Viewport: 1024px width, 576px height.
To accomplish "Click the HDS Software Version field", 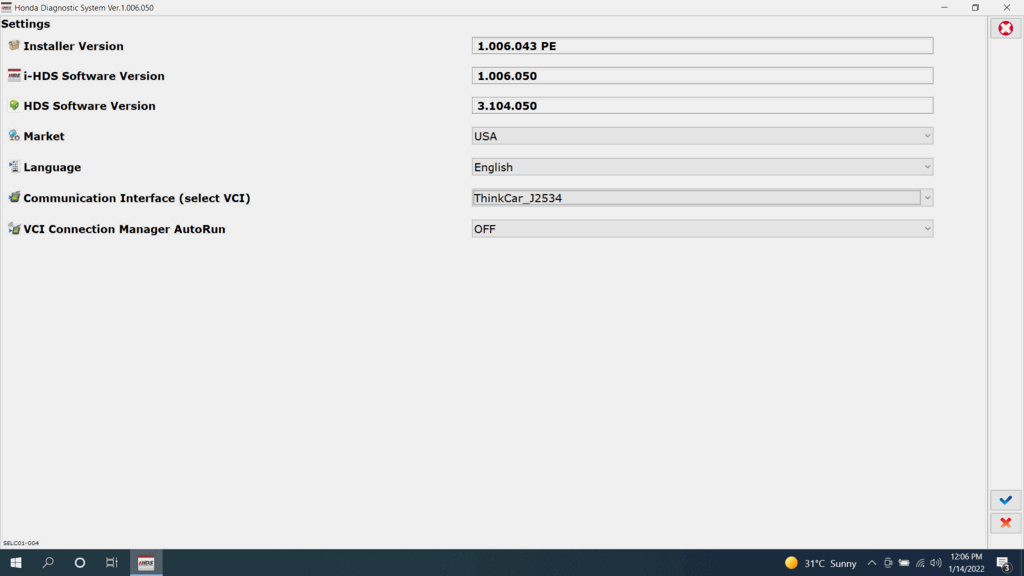I will coord(702,106).
